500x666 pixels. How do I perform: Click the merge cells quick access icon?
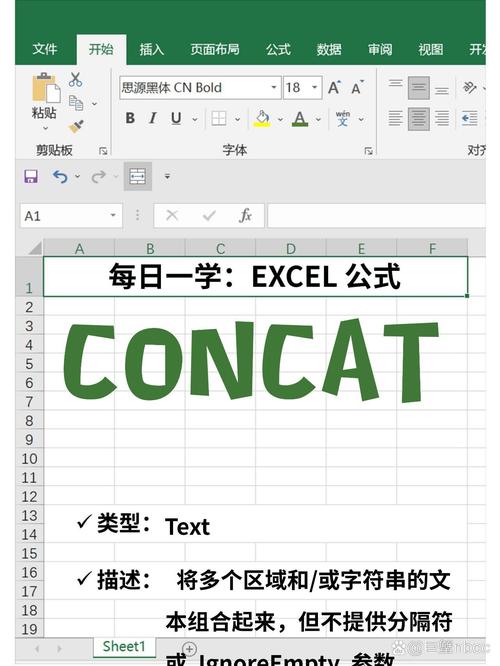point(138,176)
